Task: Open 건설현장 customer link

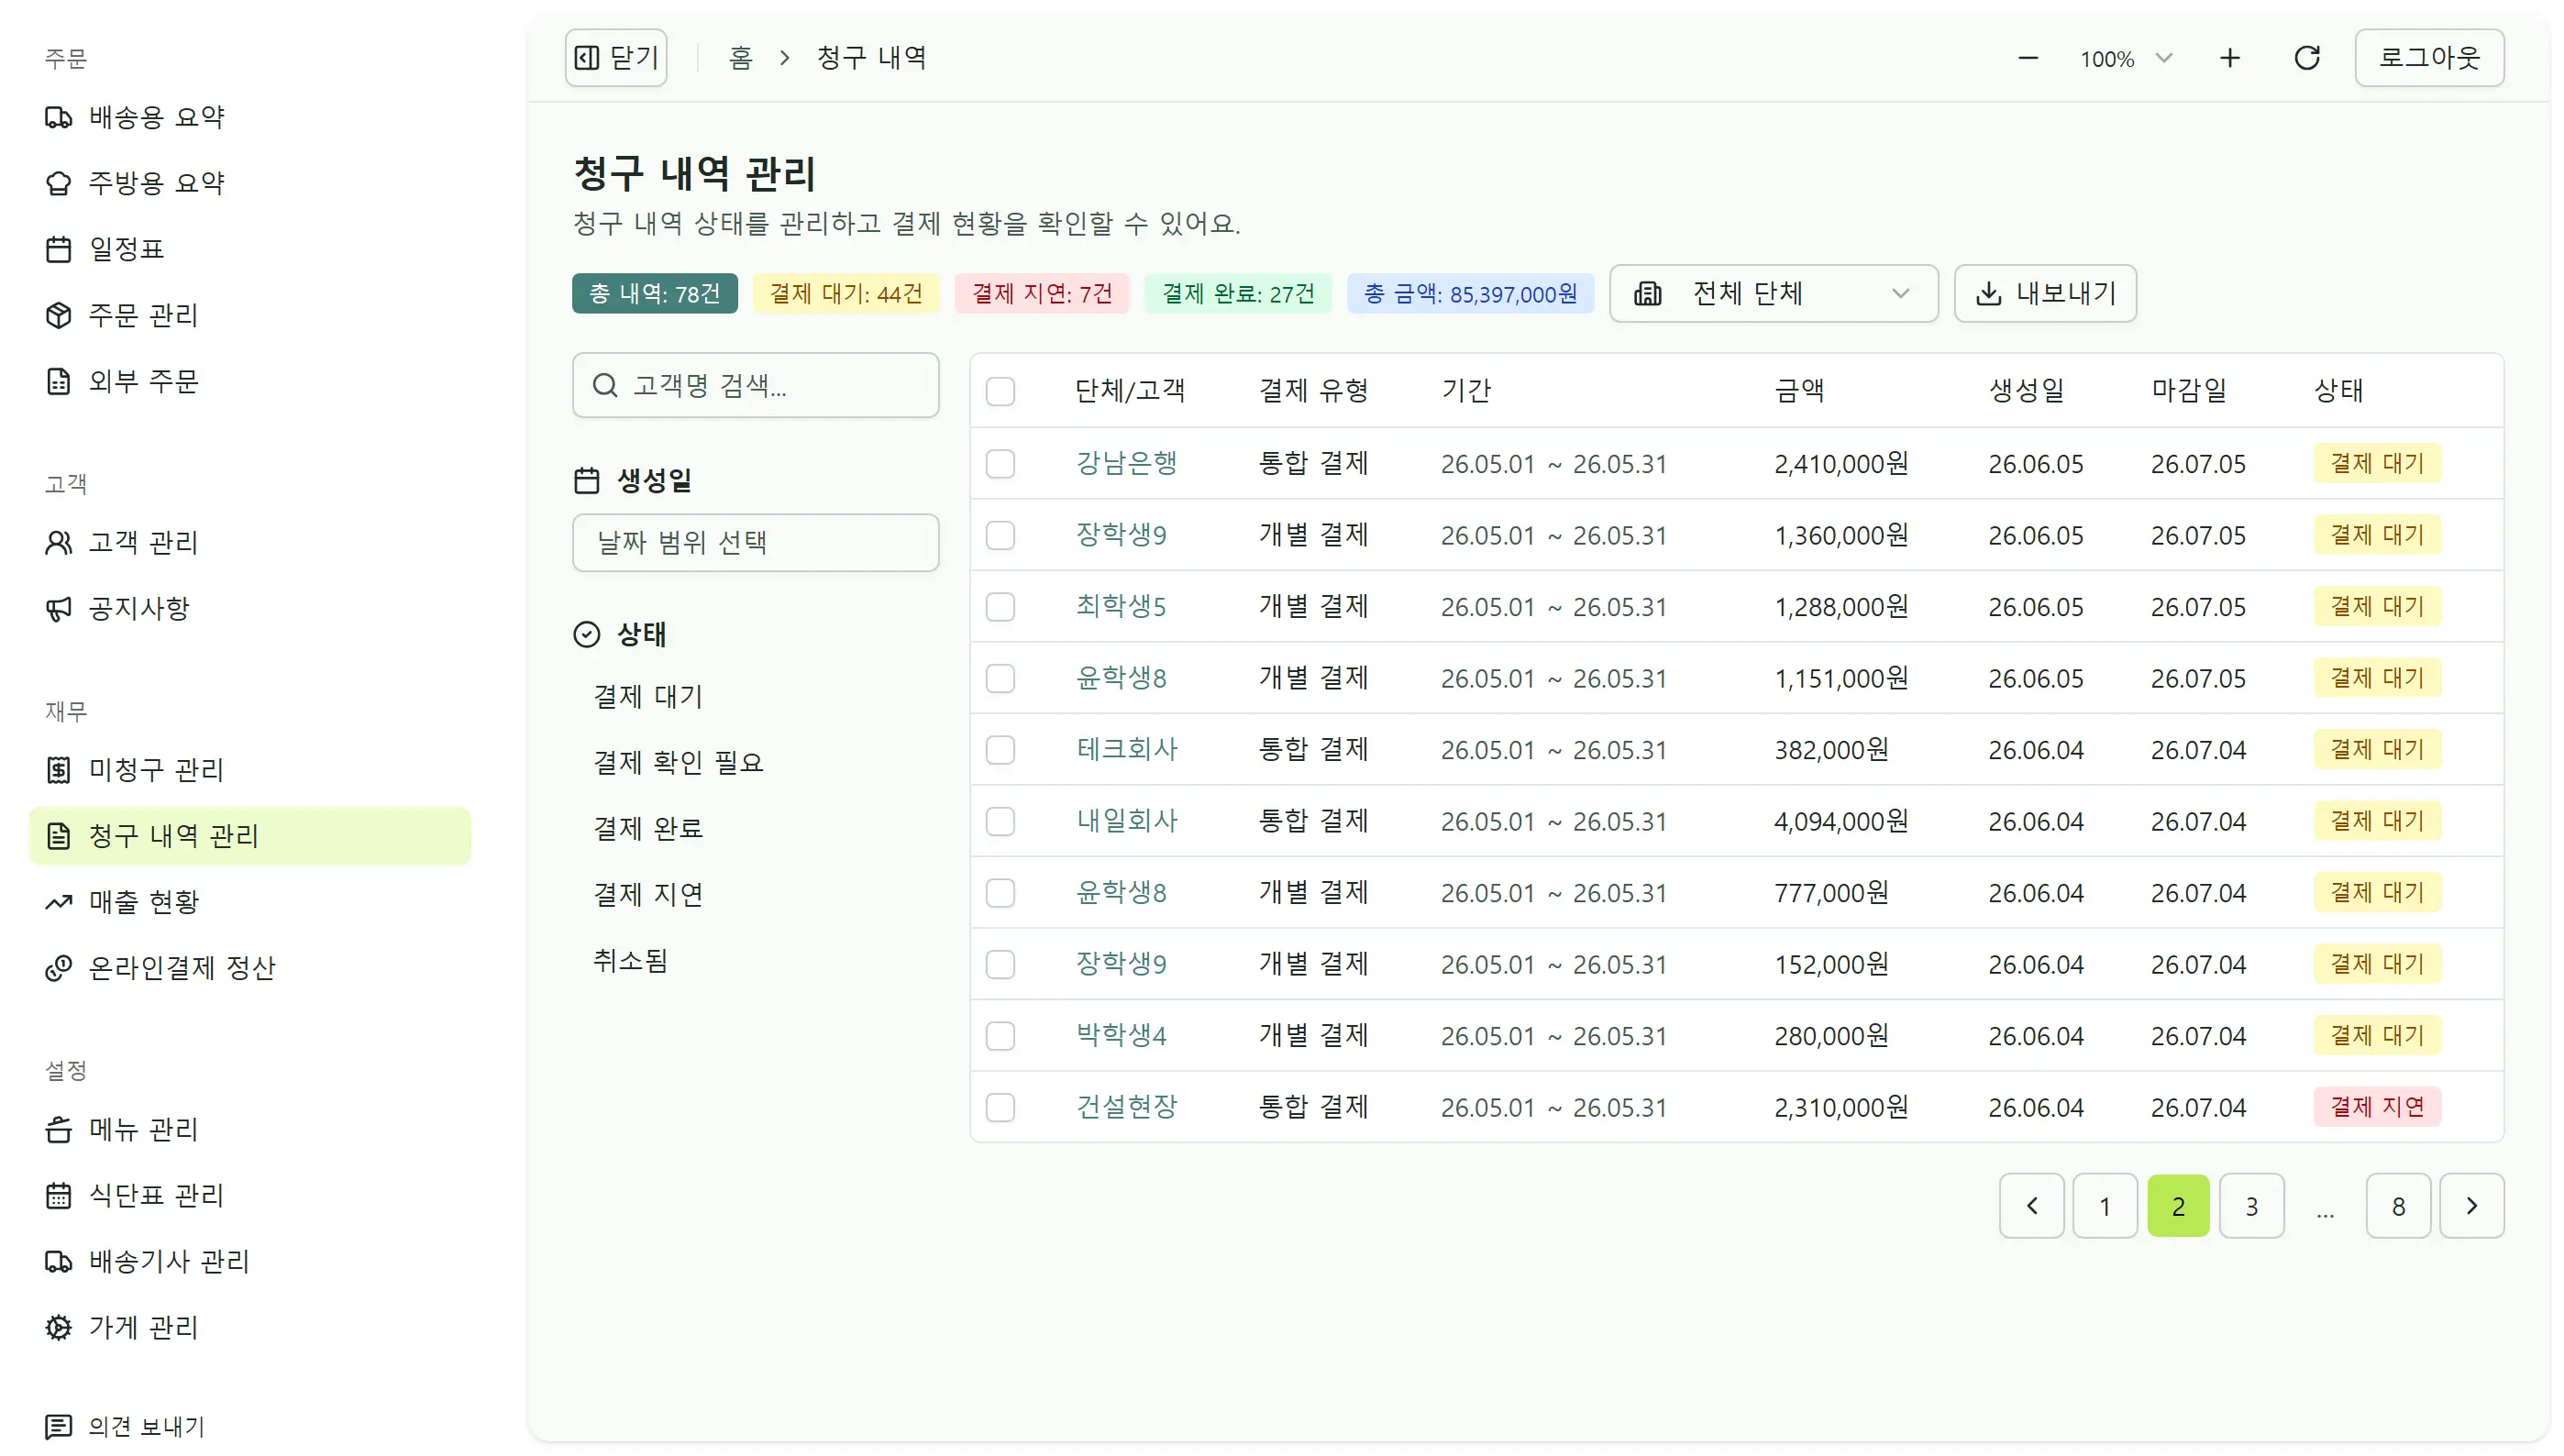Action: (1126, 1107)
